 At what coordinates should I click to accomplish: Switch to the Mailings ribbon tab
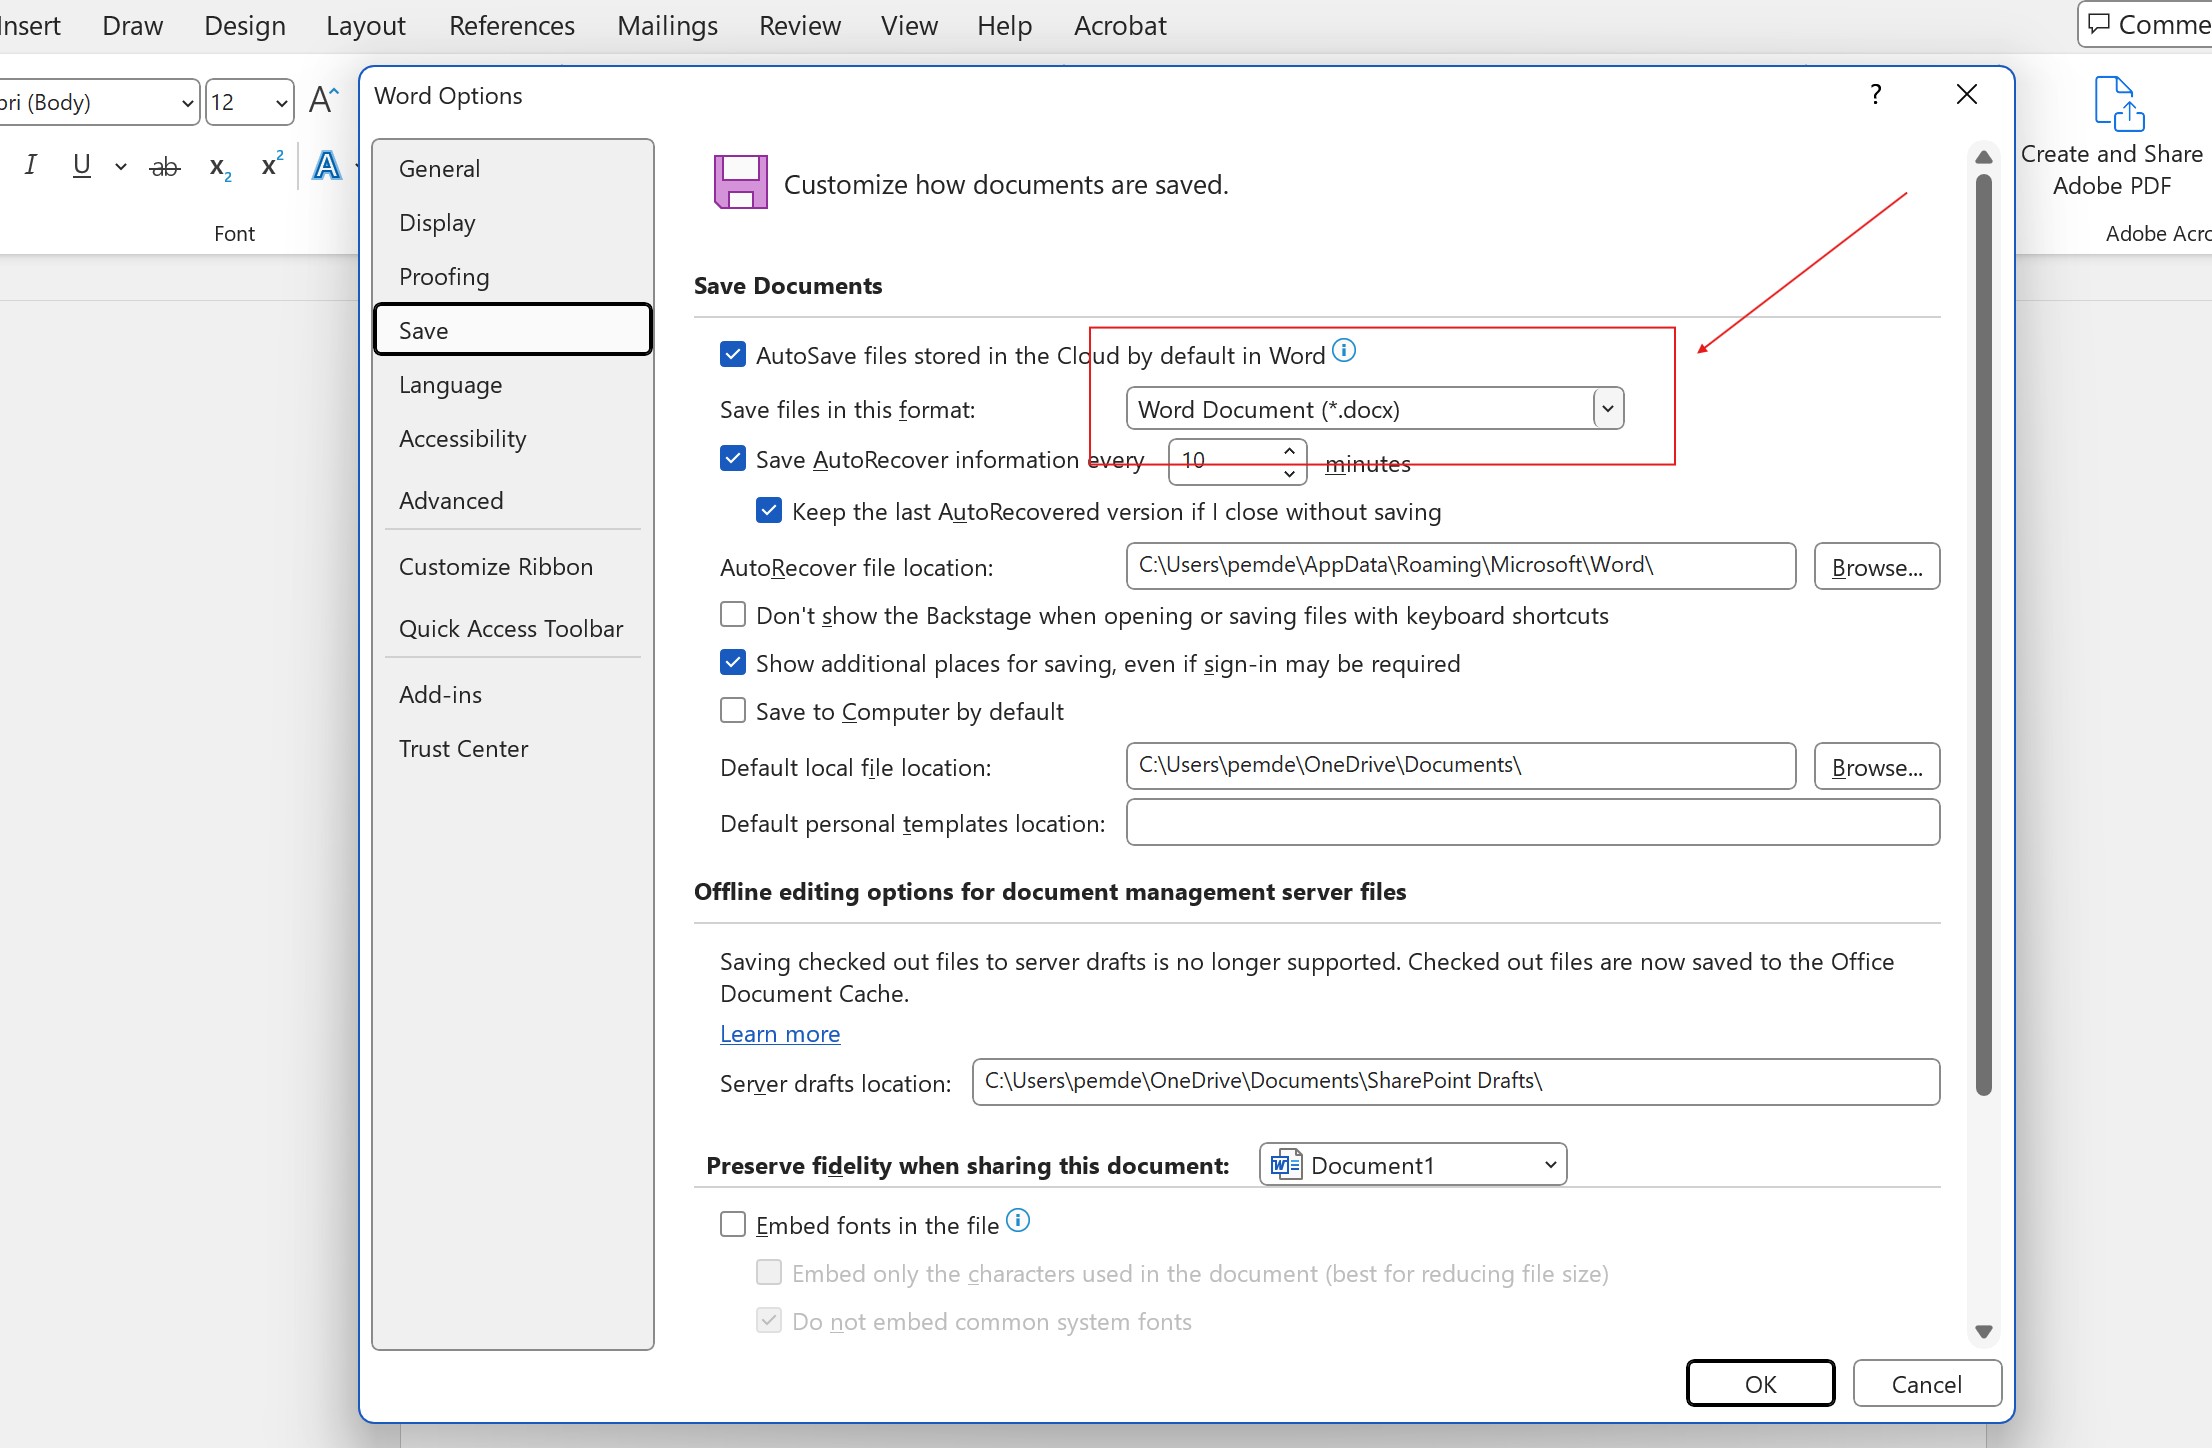(666, 25)
